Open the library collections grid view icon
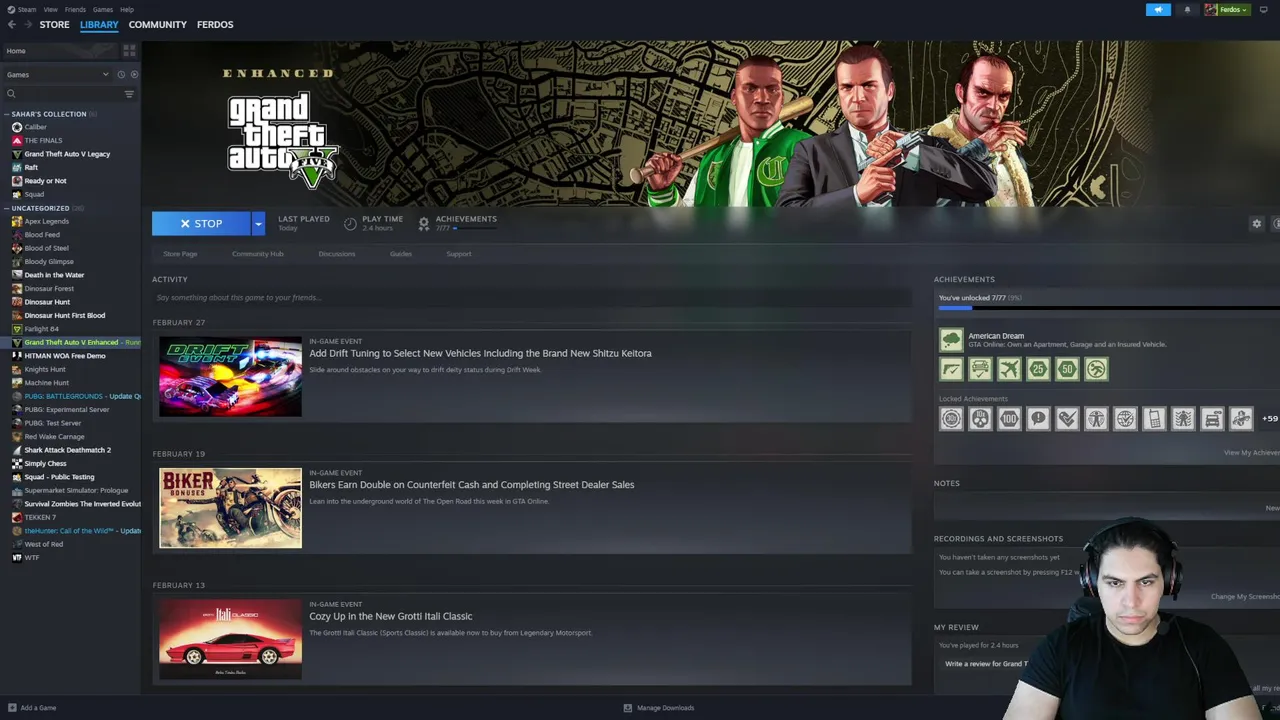The image size is (1280, 720). [x=129, y=50]
